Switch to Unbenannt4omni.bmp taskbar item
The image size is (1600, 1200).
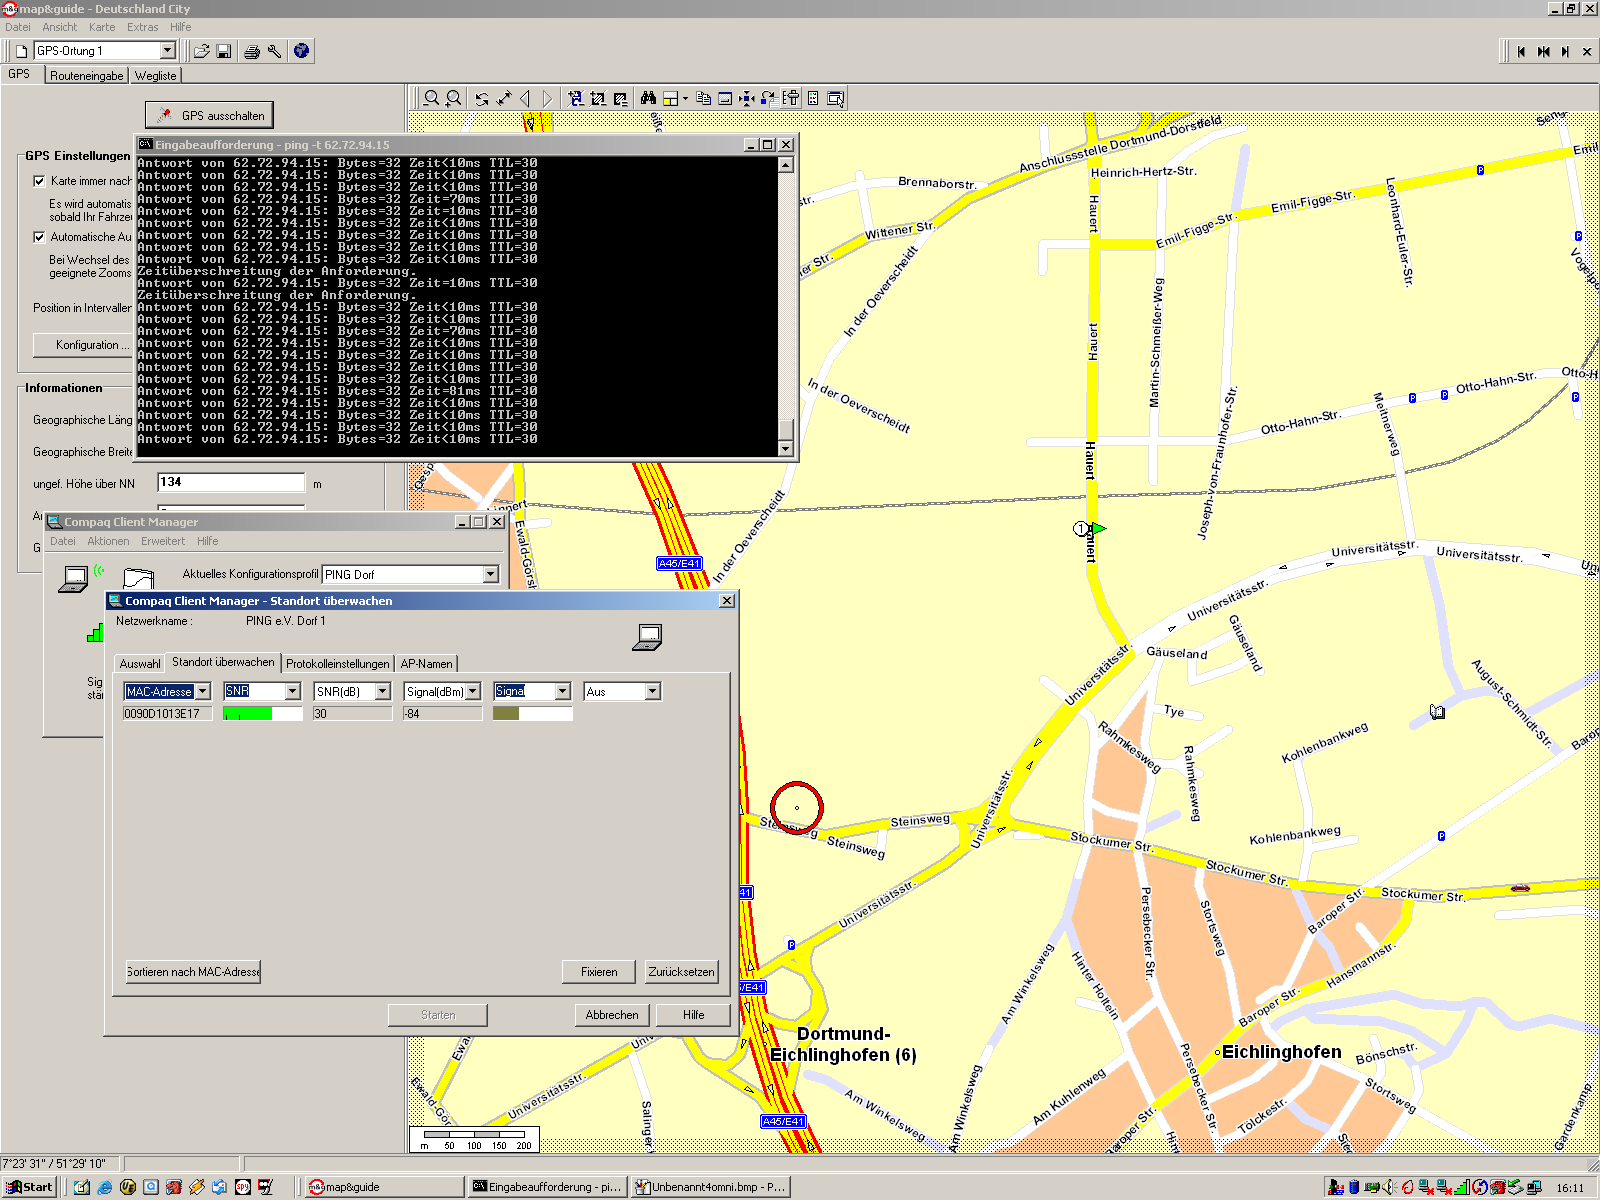click(711, 1187)
